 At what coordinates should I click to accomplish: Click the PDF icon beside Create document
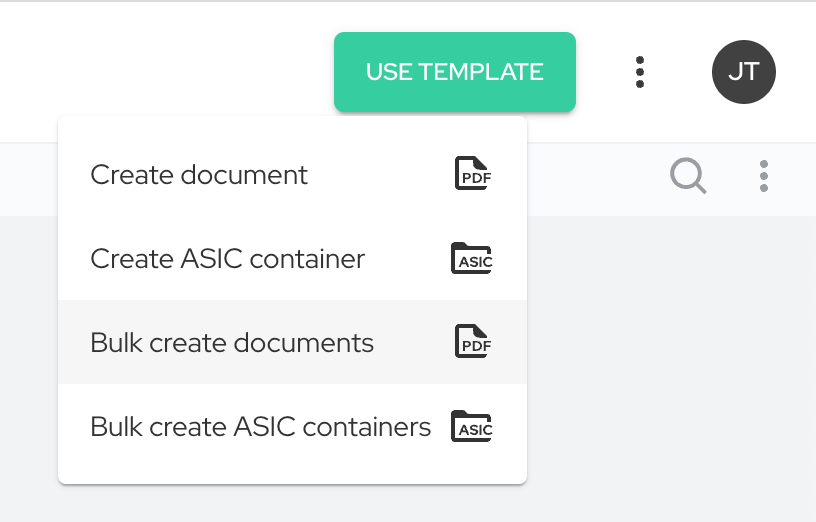[x=473, y=174]
